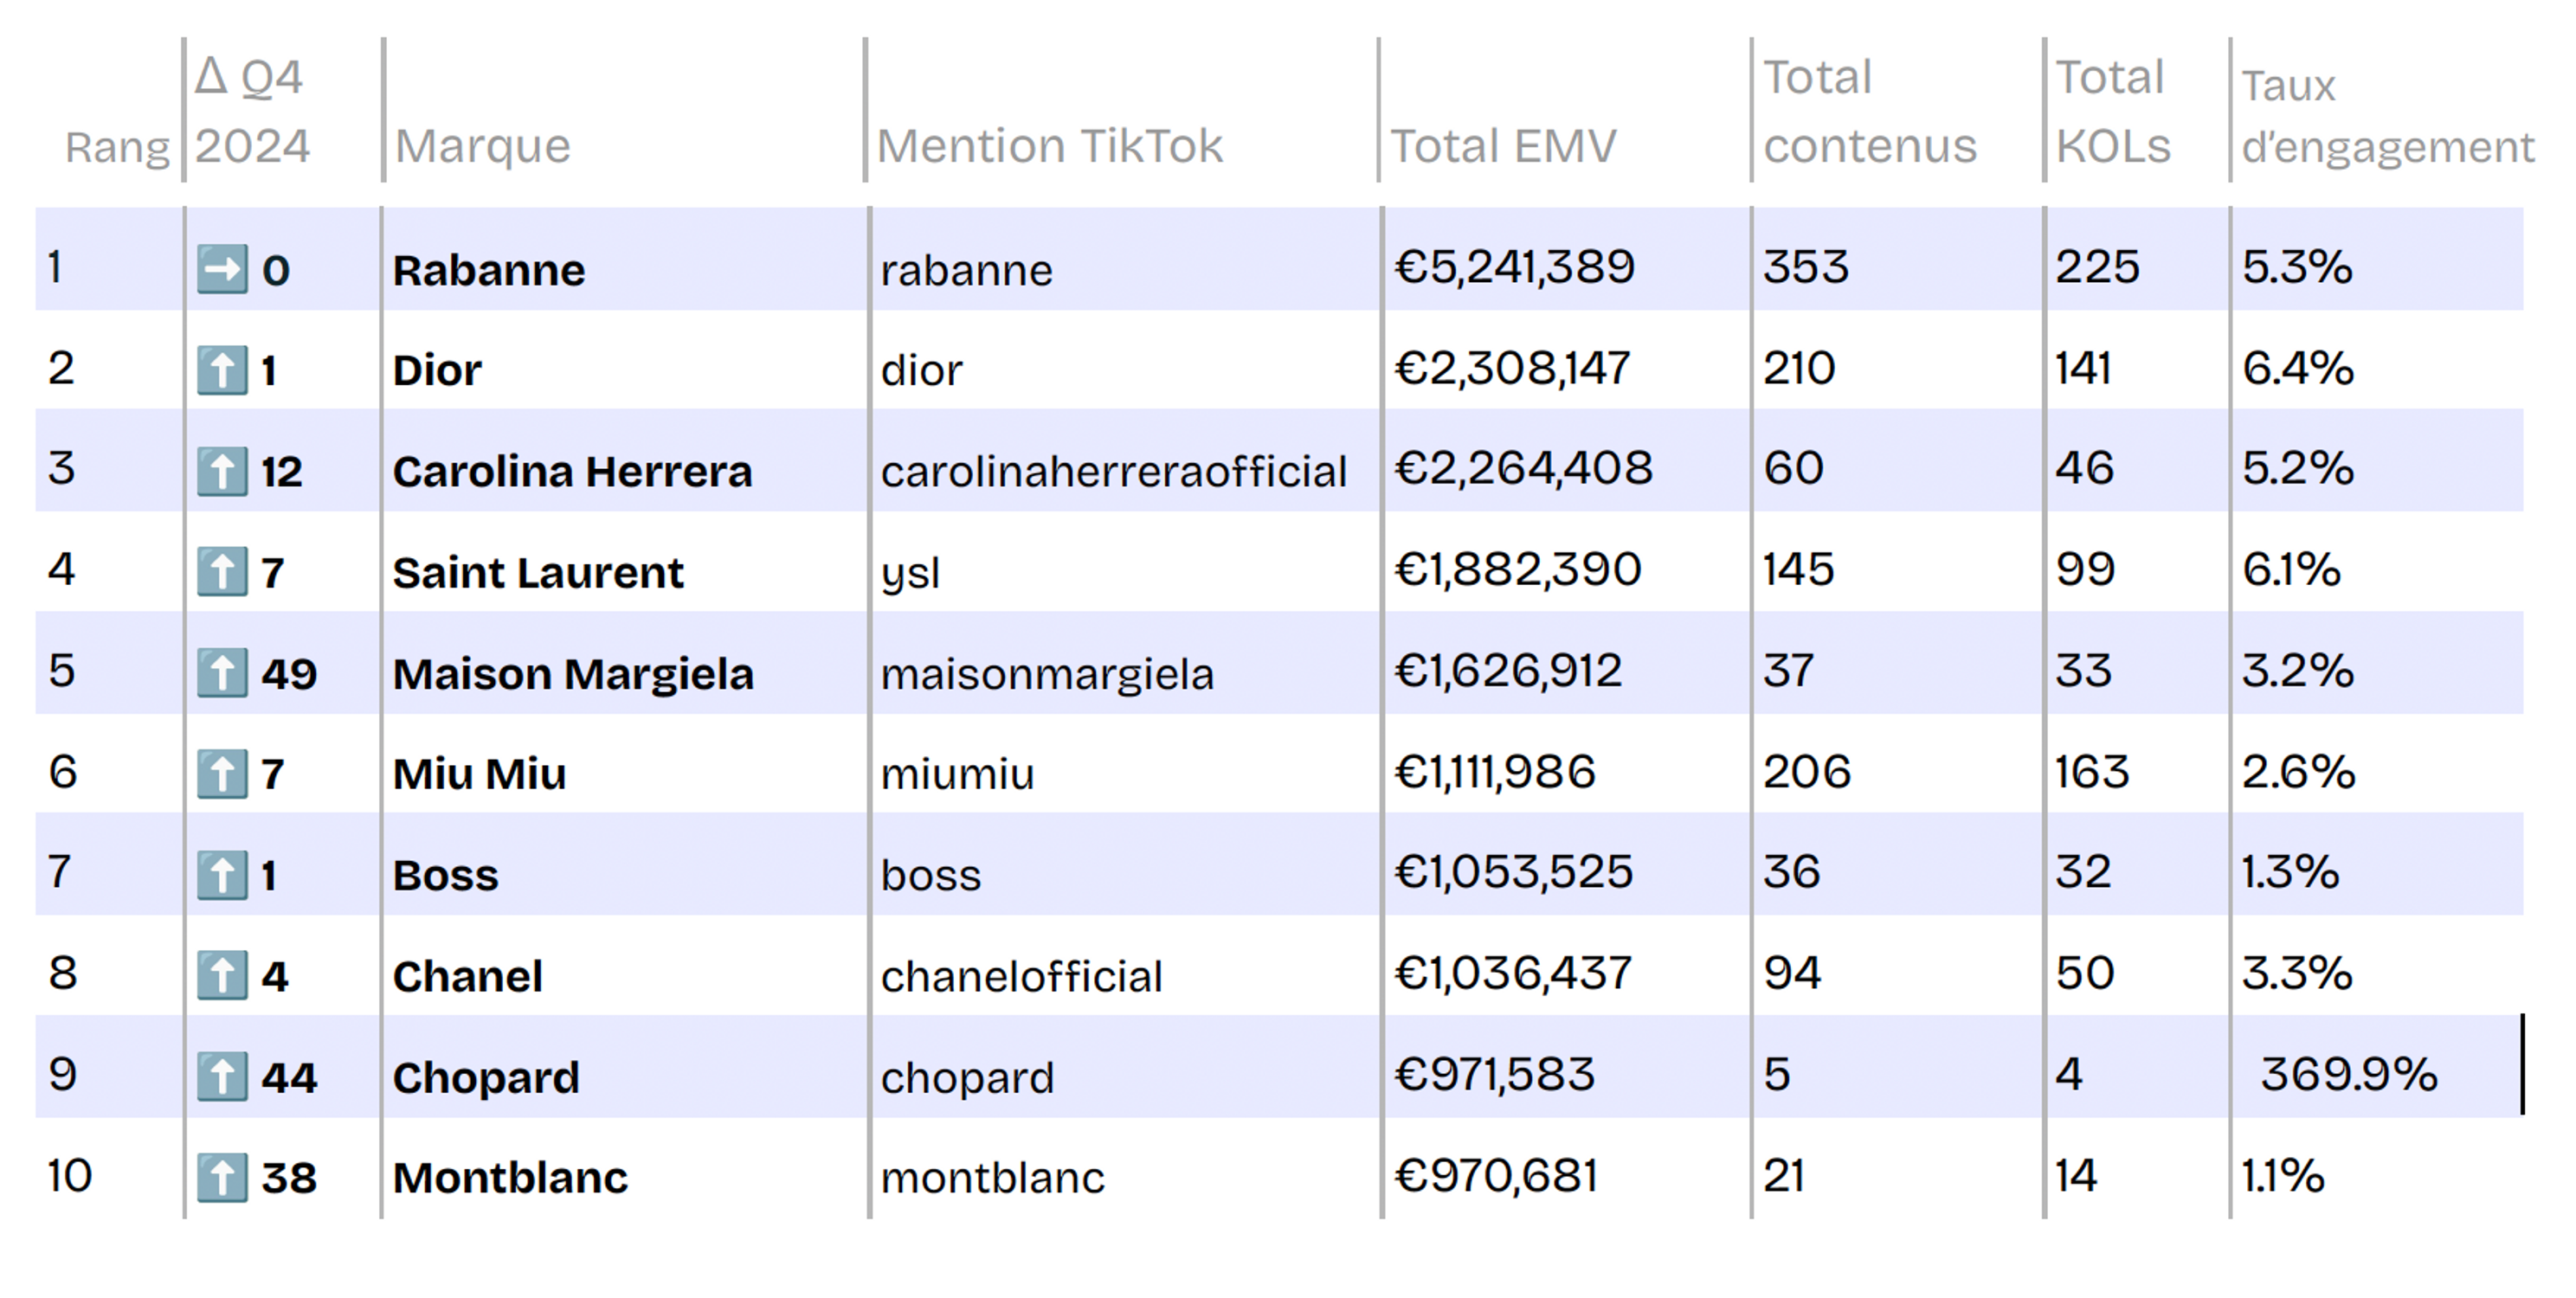
Task: Click the Mention TikTok column header
Action: coord(1049,146)
